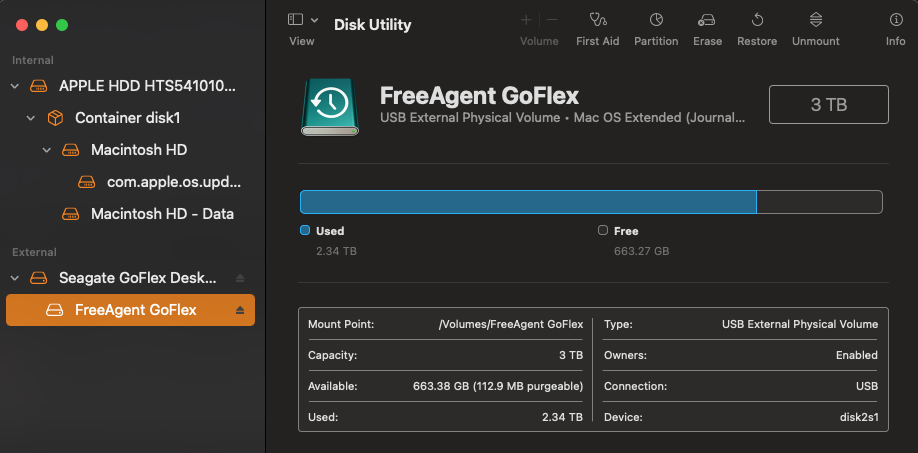Click the FreeAgent GoFlex sidebar disk icon
The width and height of the screenshot is (918, 453).
(55, 310)
